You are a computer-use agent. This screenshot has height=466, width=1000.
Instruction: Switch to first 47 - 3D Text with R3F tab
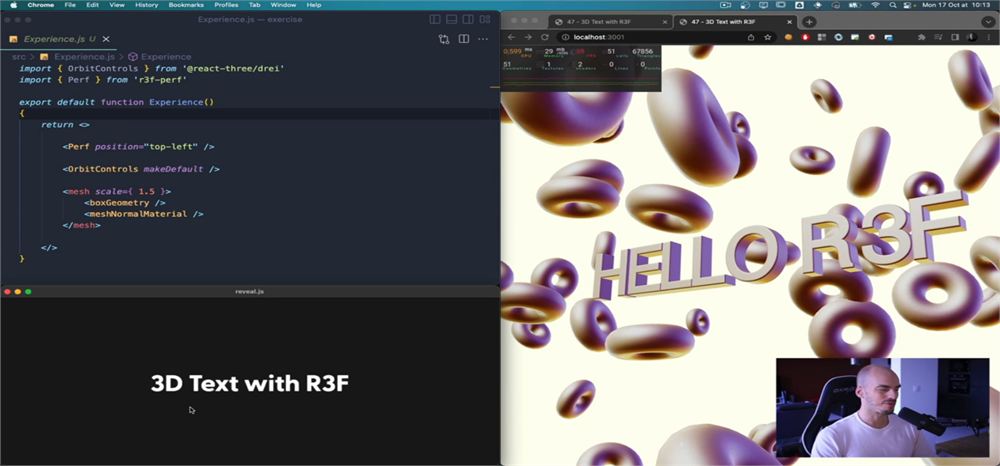610,22
